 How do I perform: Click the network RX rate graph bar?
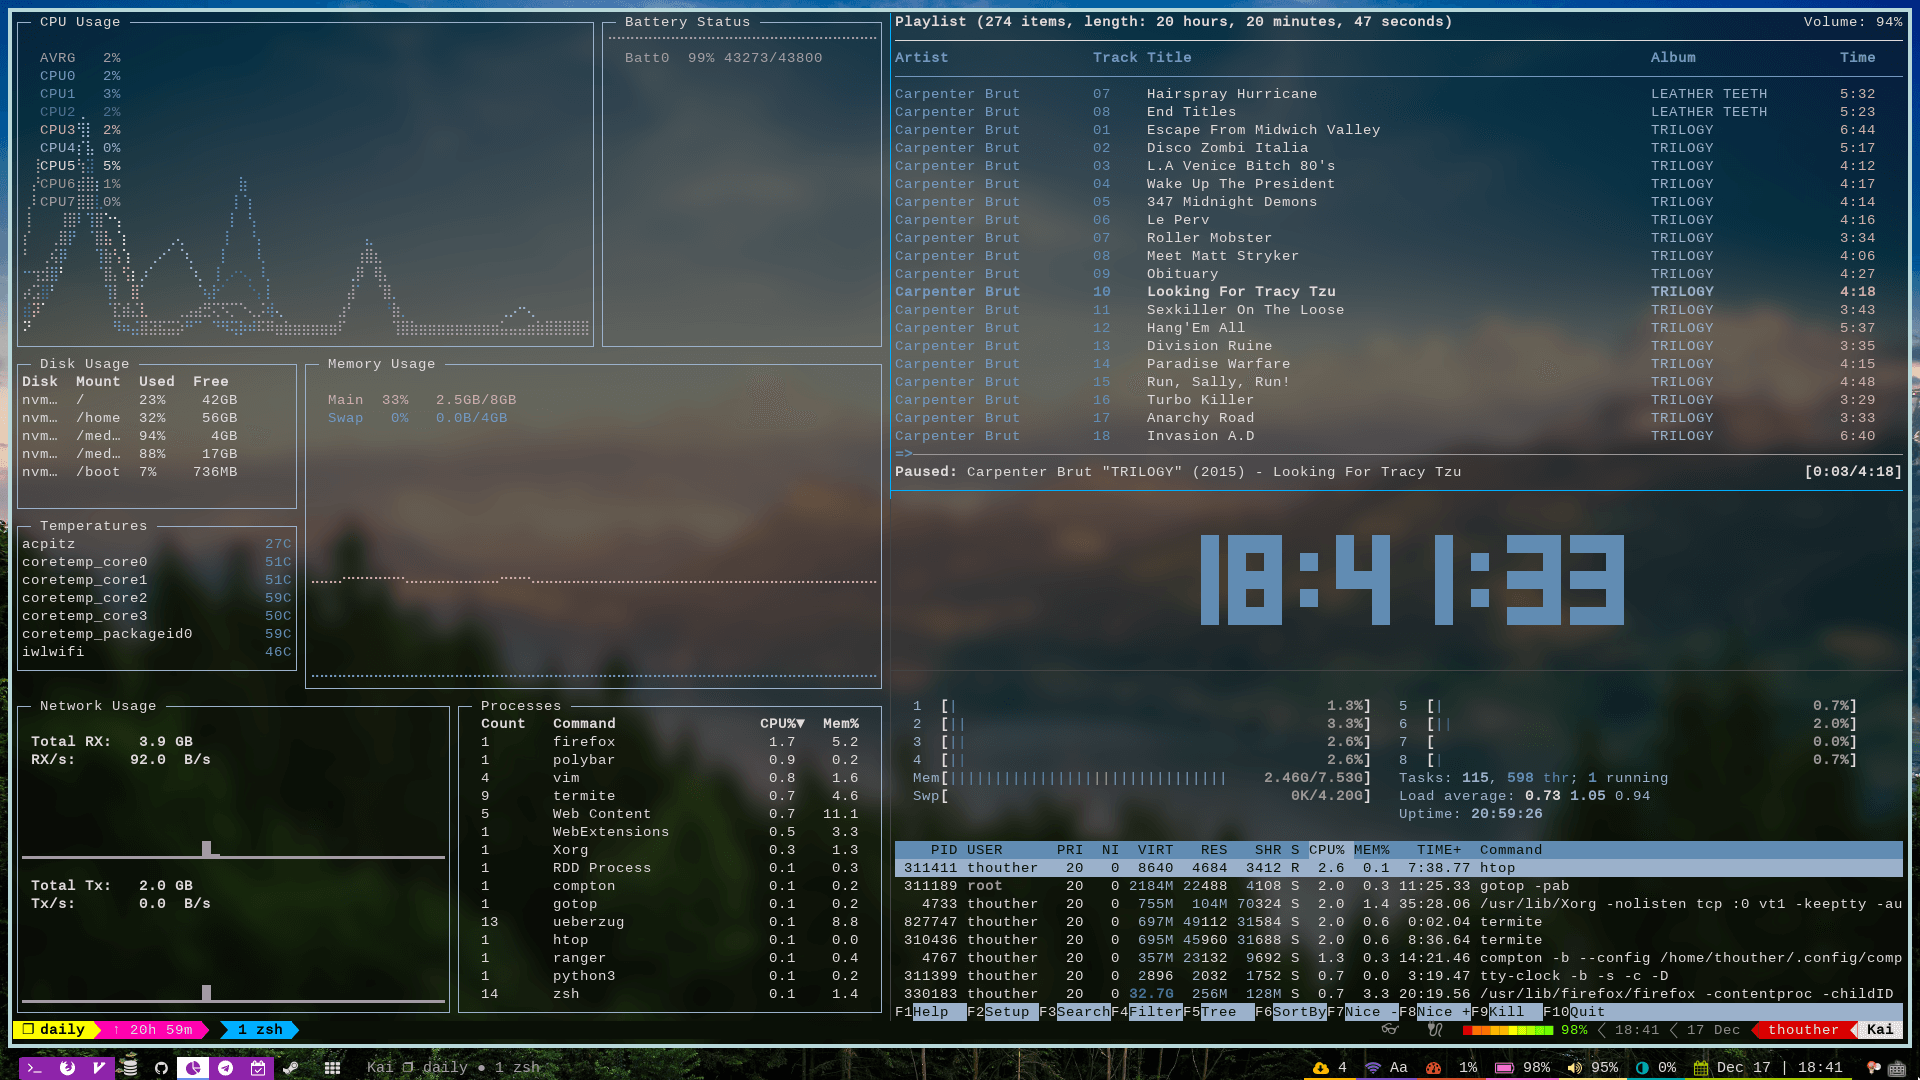[x=206, y=849]
